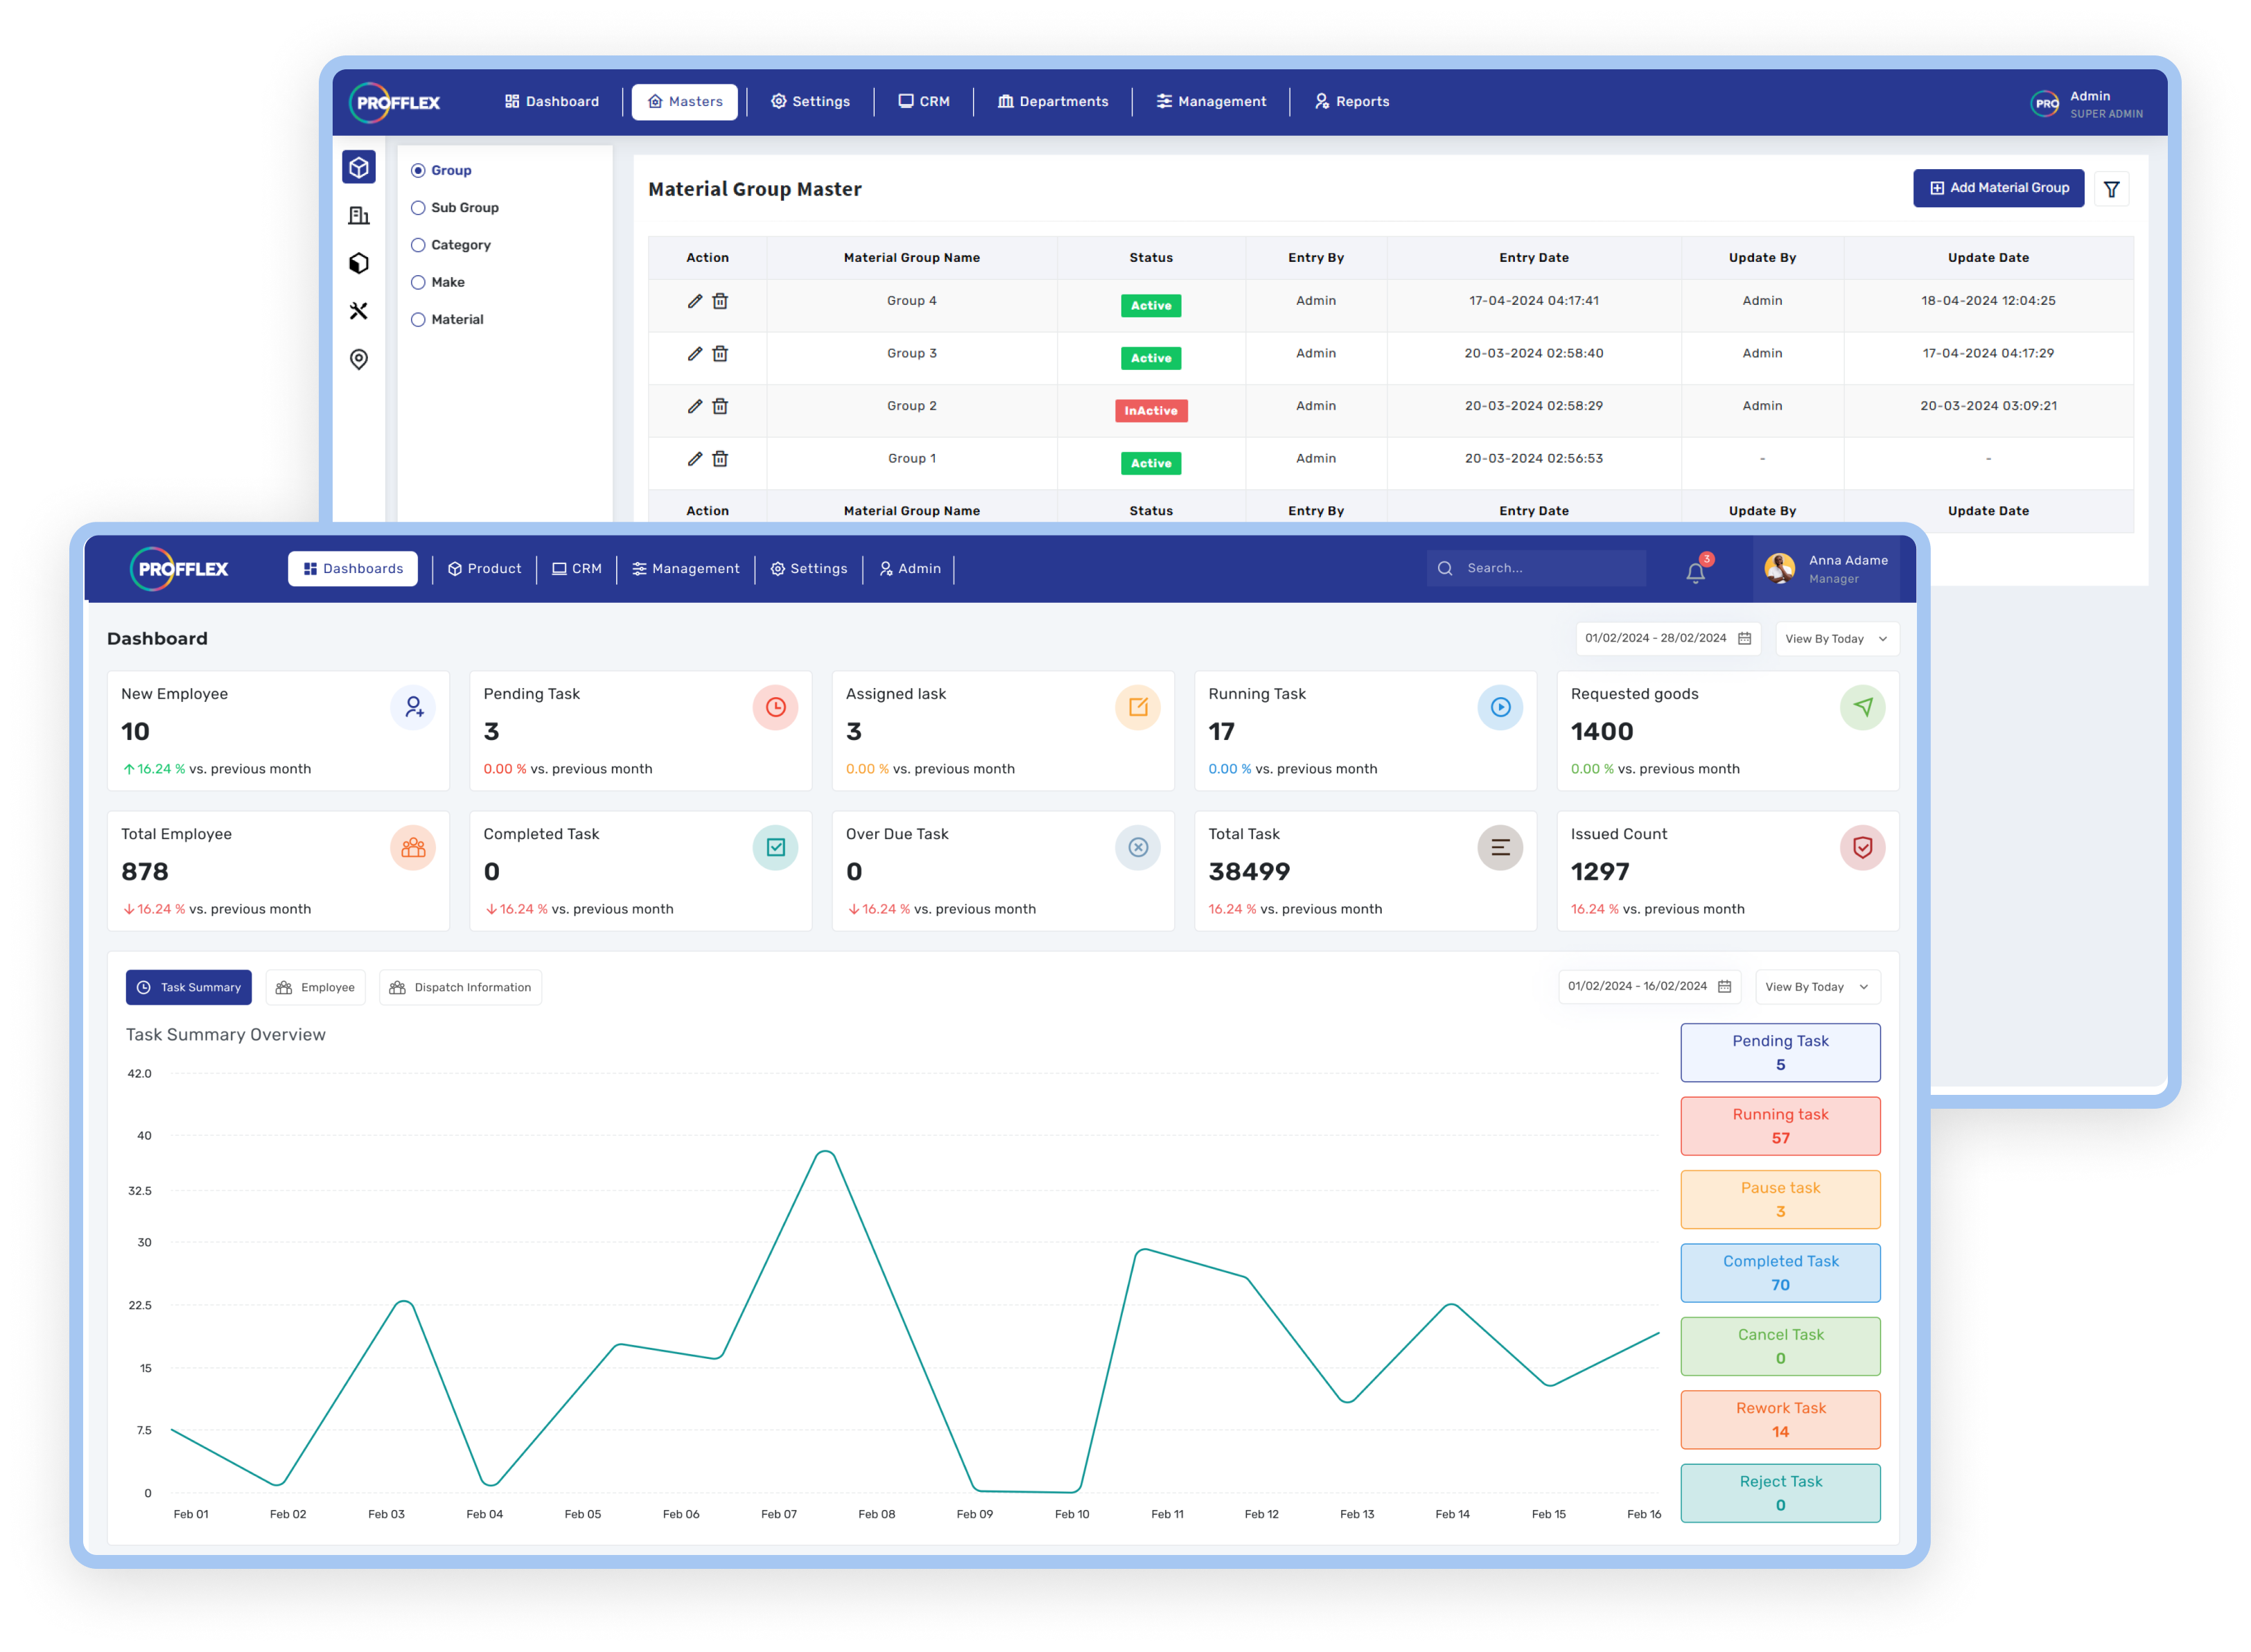Screen dimensions: 2251x1652
Task: Click the building sidebar icon
Action: pos(359,215)
